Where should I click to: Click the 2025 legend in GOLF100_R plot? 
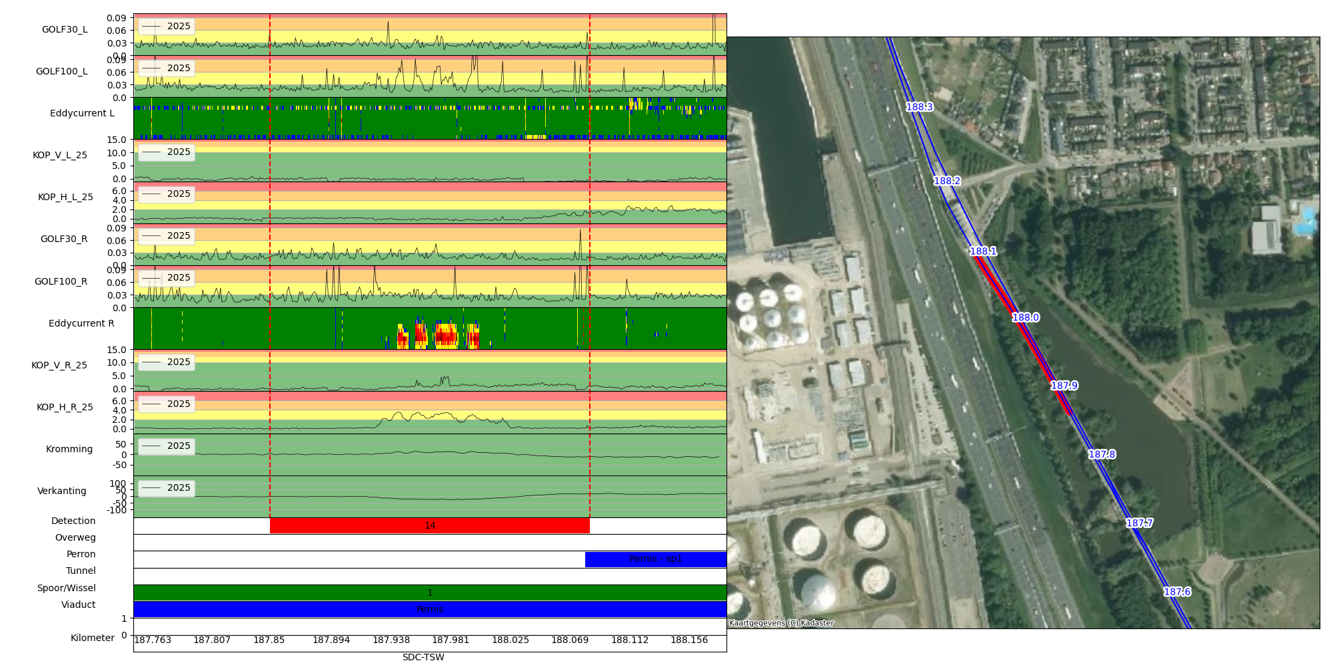(165, 278)
